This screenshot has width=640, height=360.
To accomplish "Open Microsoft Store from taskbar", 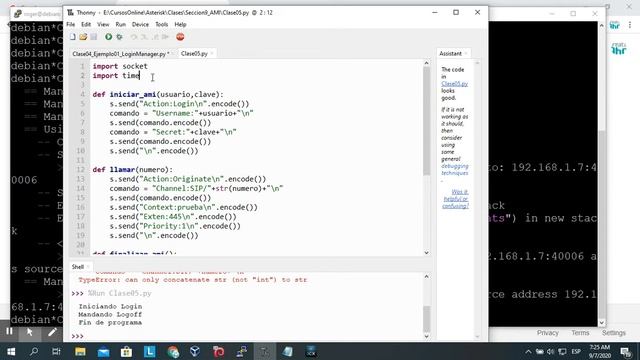I will (126, 351).
